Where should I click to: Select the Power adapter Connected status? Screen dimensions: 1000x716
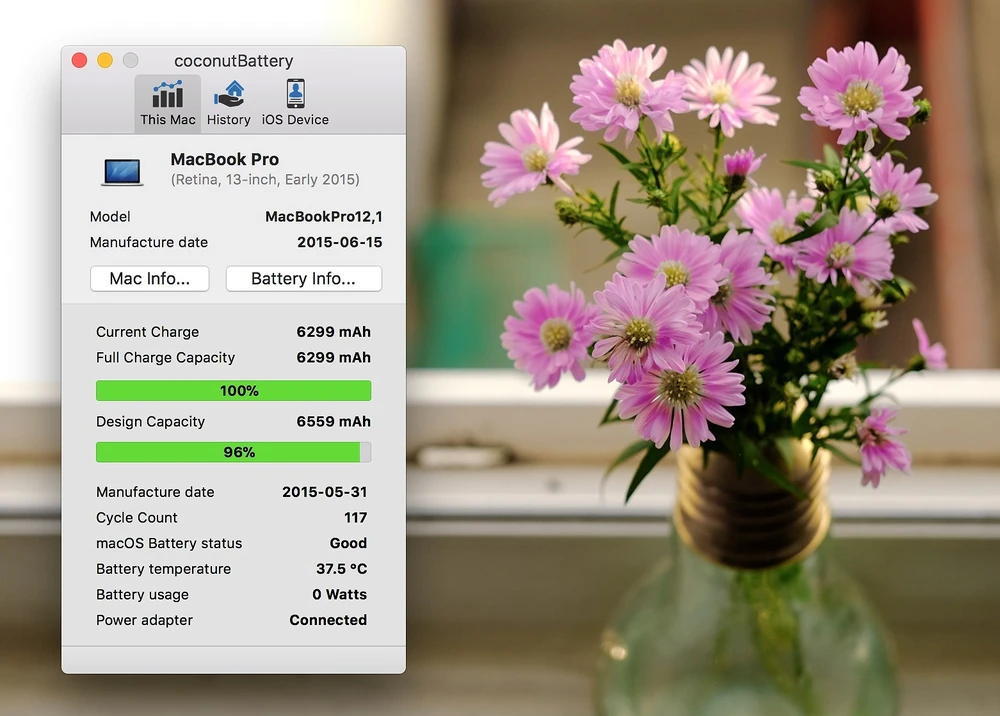tap(328, 620)
